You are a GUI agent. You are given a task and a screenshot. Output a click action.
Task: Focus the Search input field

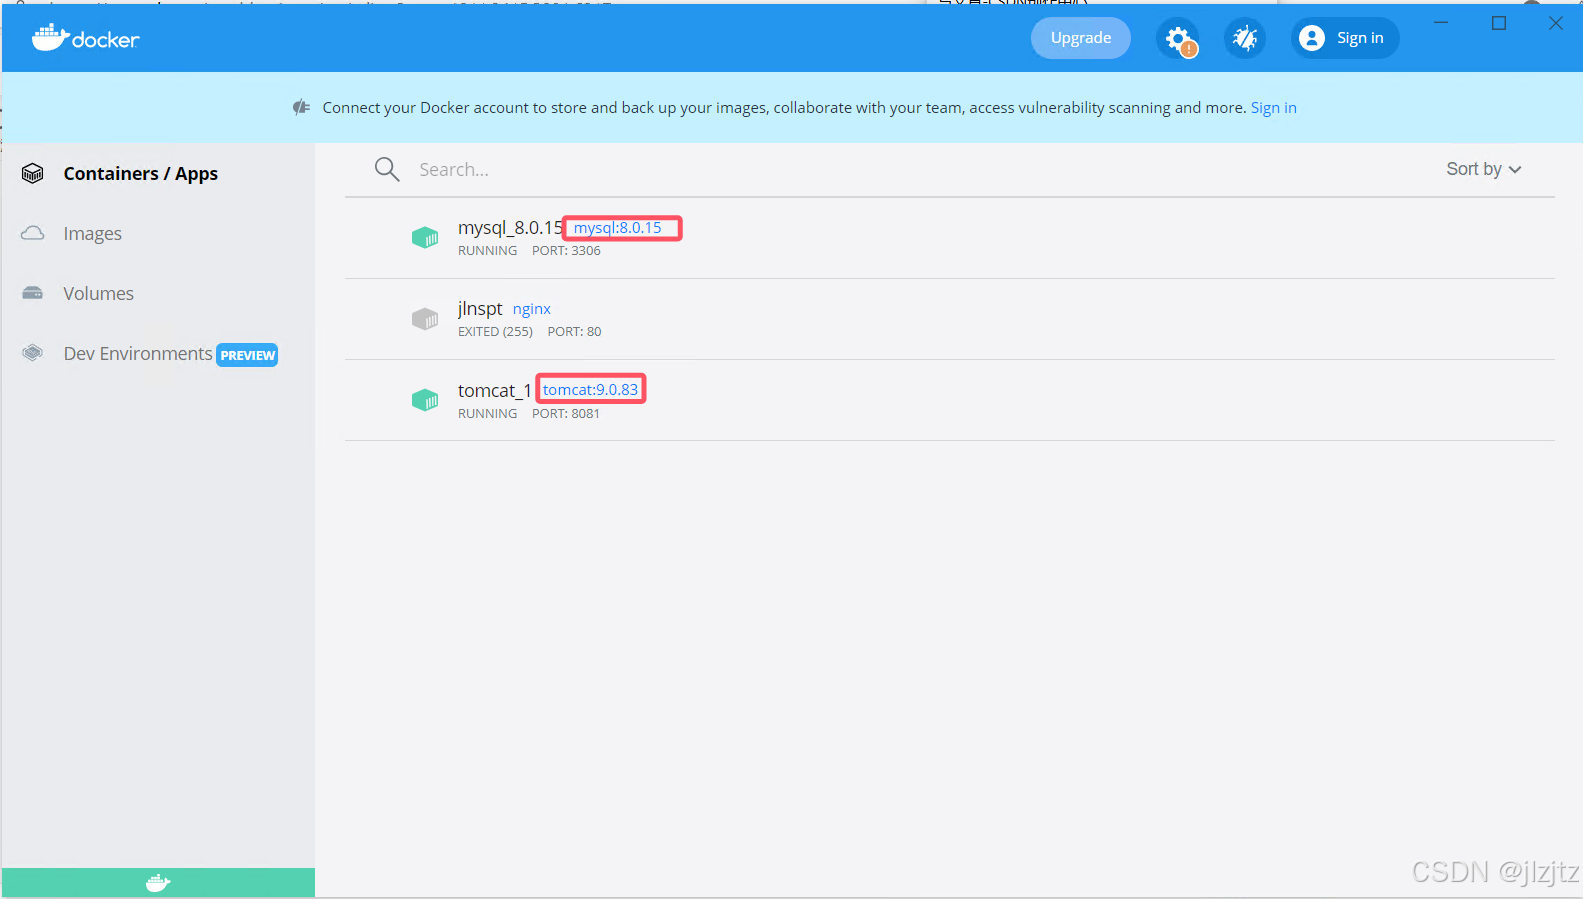click(x=900, y=169)
